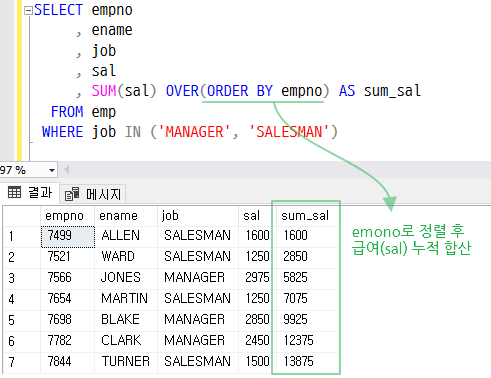Click empno cell 7499
Screen dimensions: 491x378
point(68,237)
